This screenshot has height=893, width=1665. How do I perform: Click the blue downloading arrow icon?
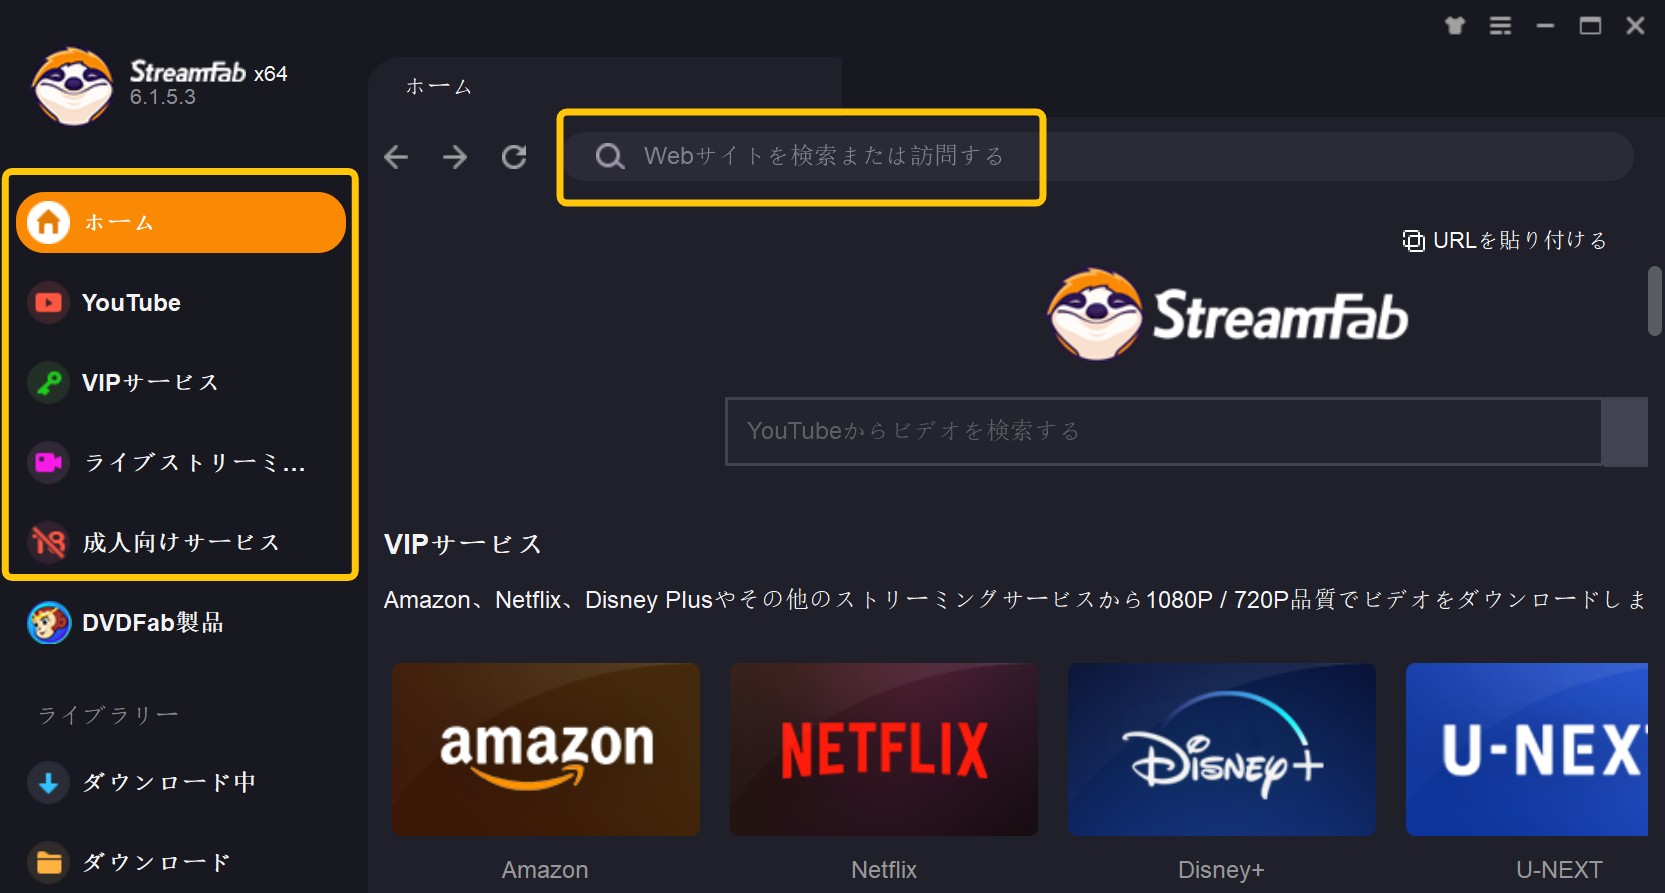(48, 782)
